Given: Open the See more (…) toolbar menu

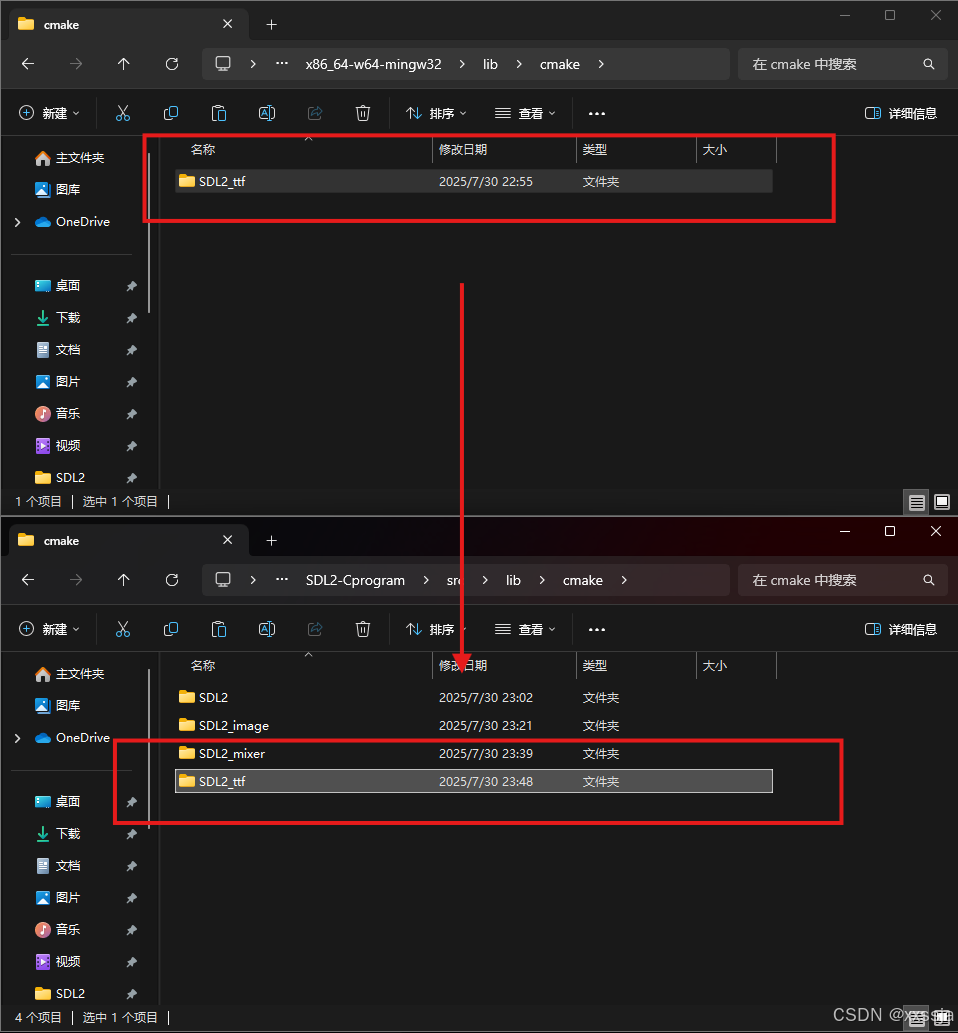Looking at the screenshot, I should tap(597, 112).
